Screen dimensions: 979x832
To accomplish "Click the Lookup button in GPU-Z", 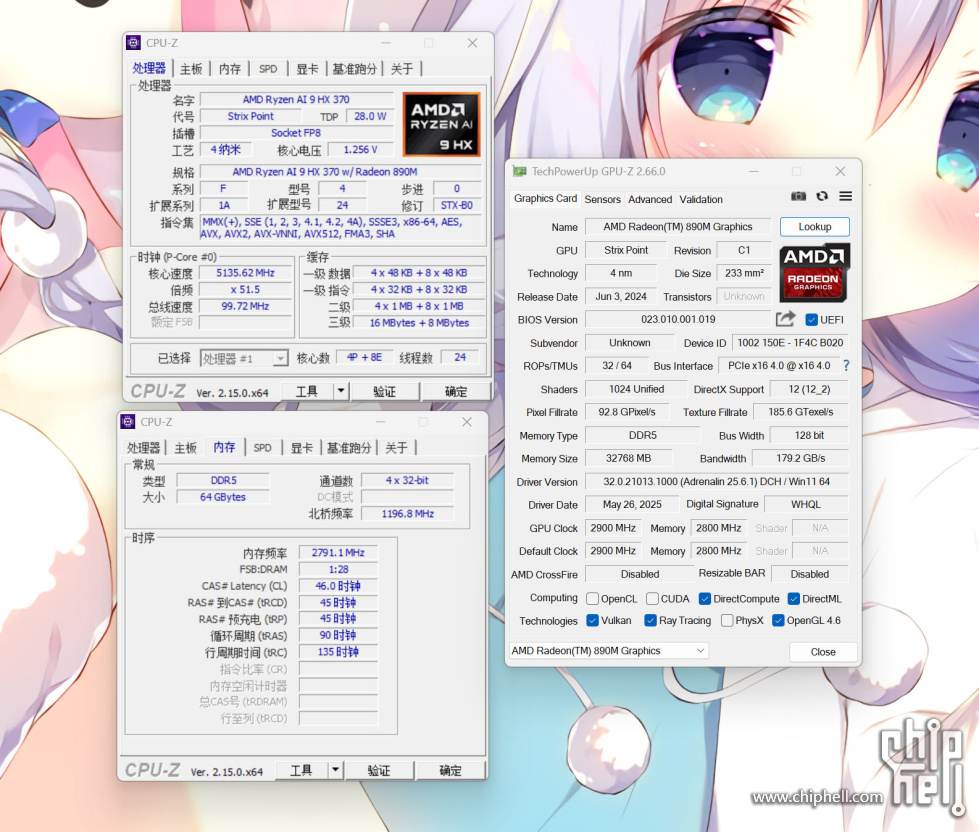I will (815, 227).
